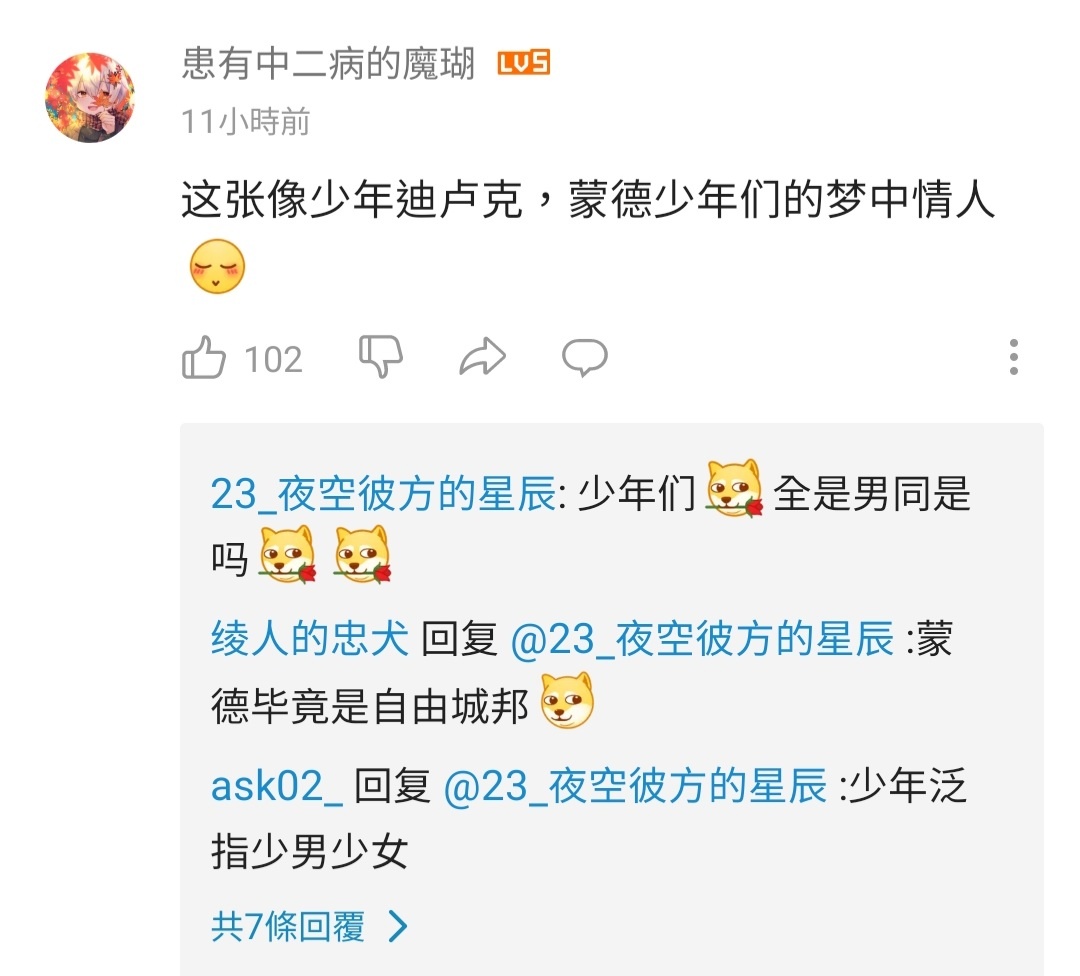Tap @23_夜空彼方的星辰 mention in ask02_ reply
Screen dimensions: 1080x976
635,785
